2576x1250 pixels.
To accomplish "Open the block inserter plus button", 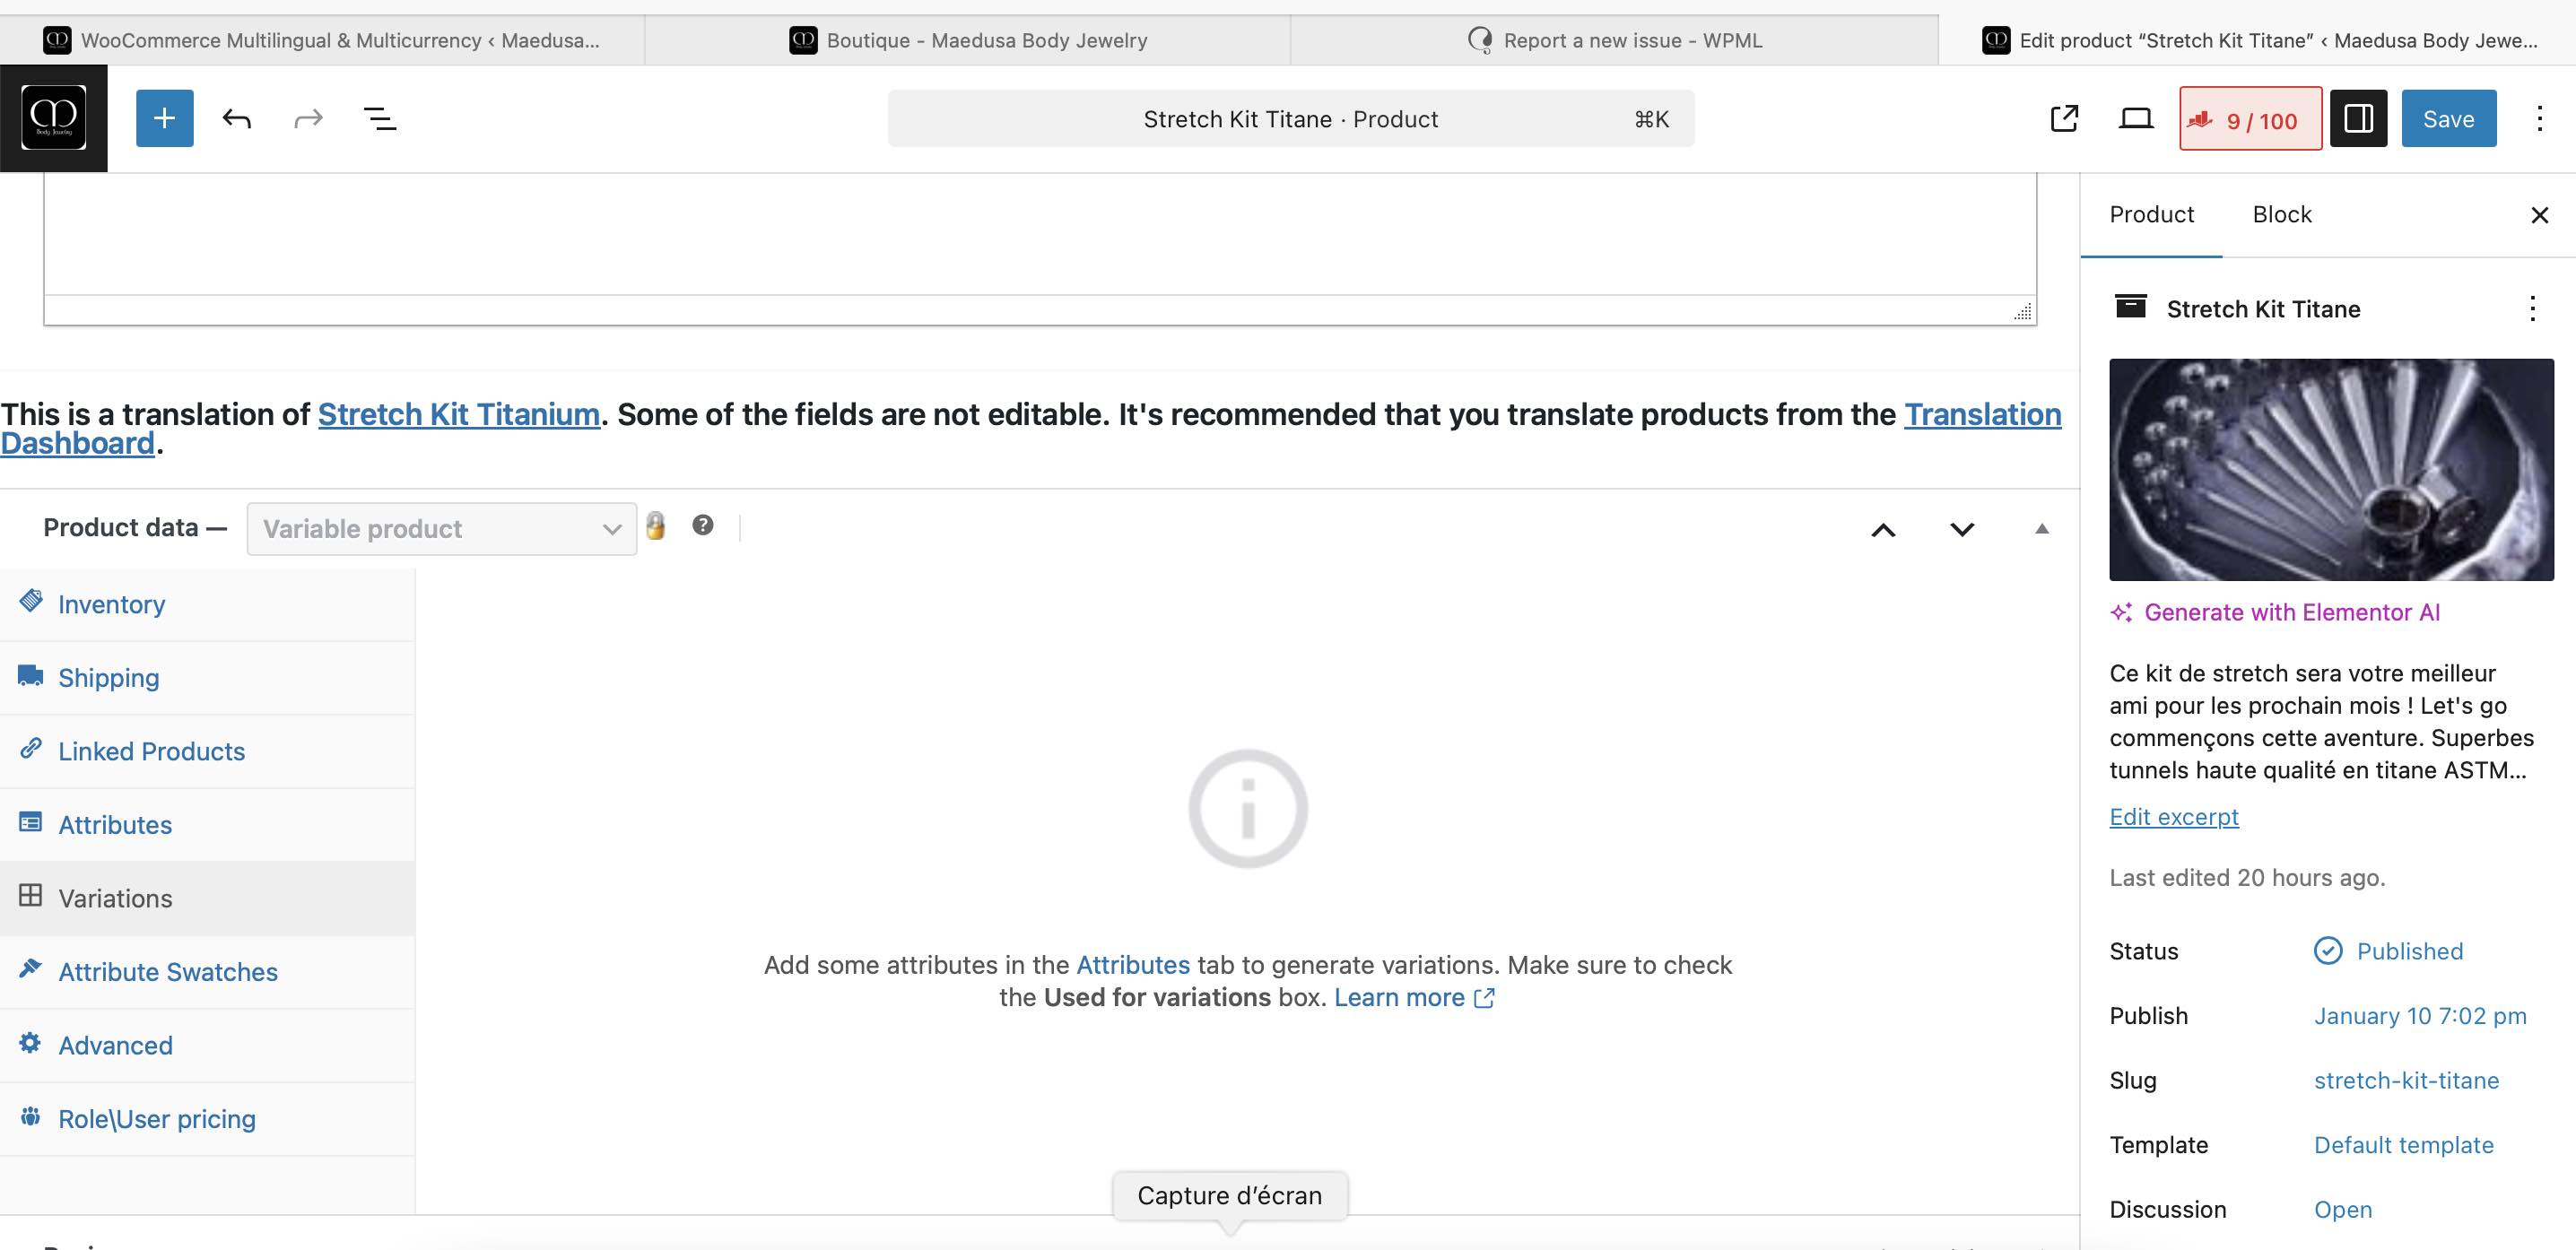I will click(164, 118).
